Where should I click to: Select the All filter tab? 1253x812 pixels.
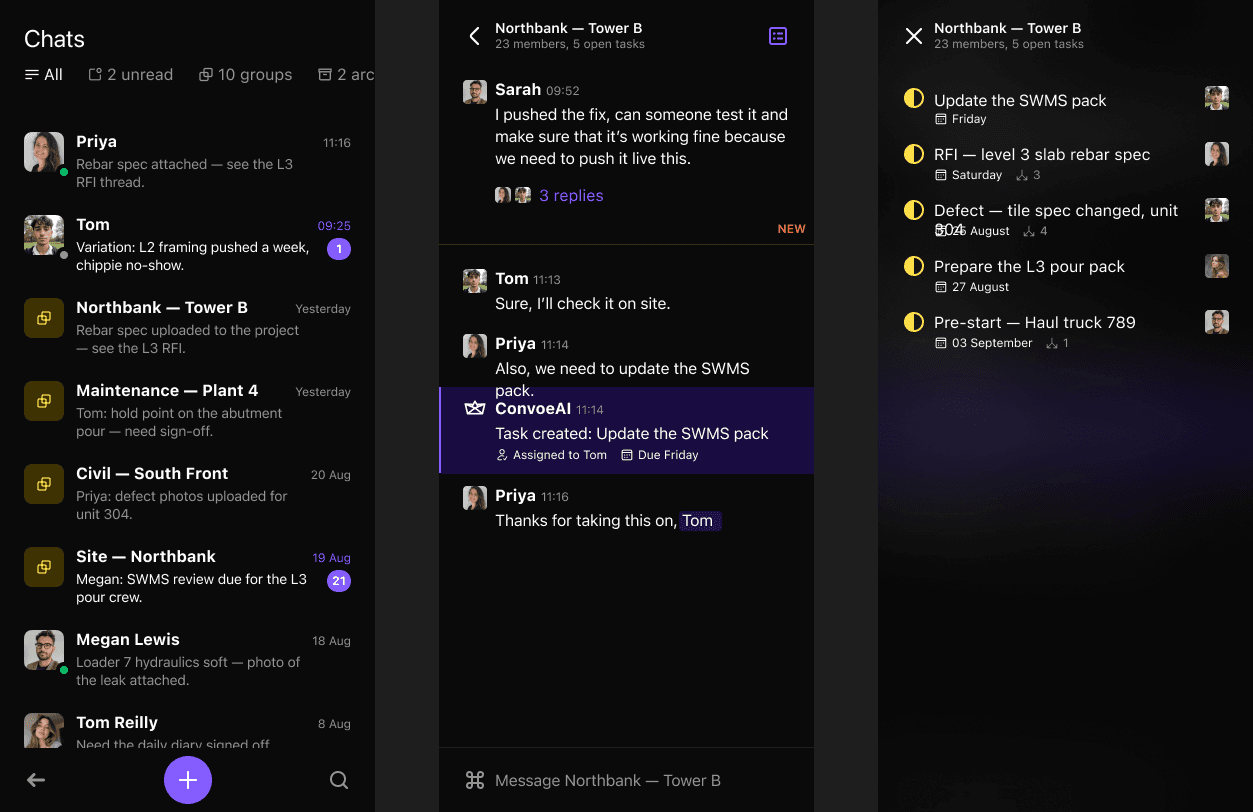[43, 75]
